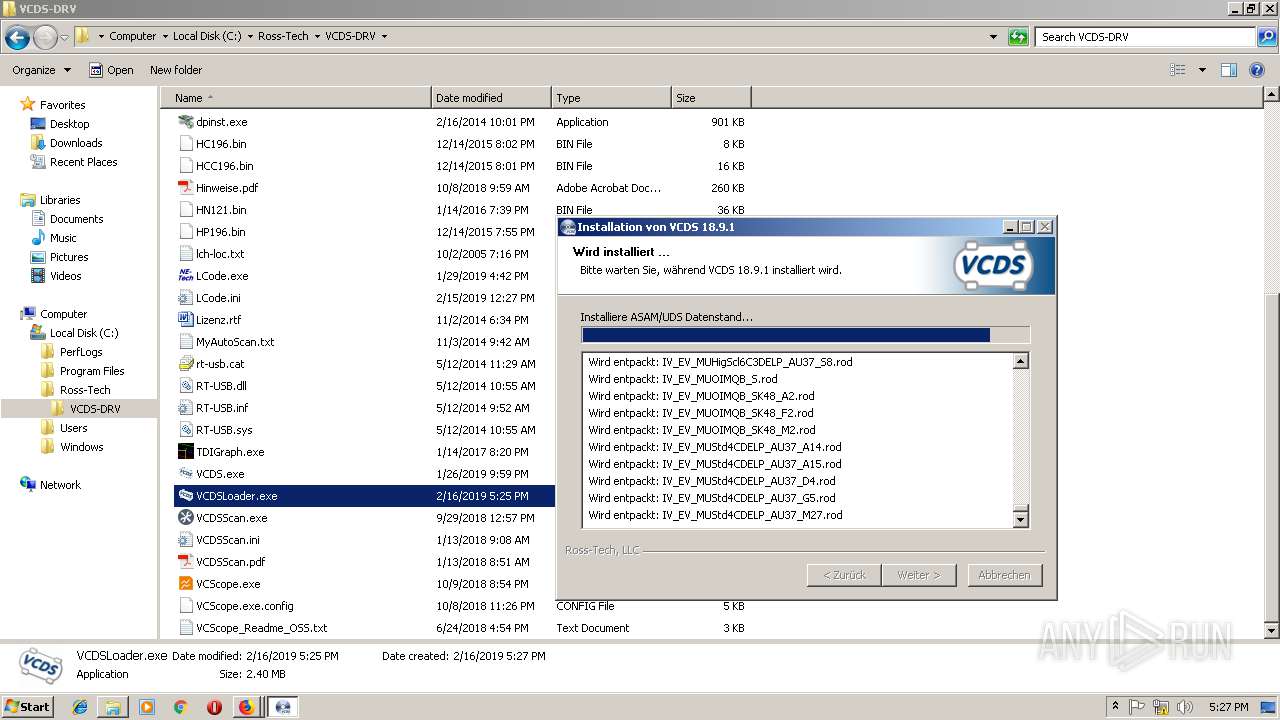Select the LCode.ini settings file icon
This screenshot has height=720, width=1280.
pyautogui.click(x=185, y=298)
